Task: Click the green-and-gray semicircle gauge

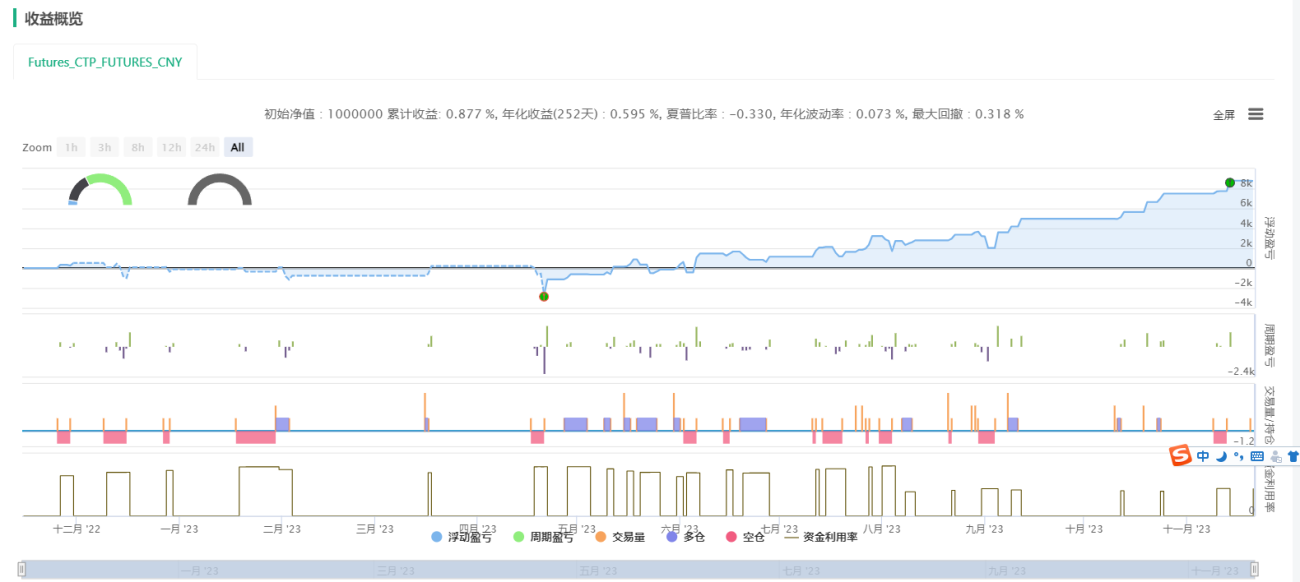Action: pos(100,189)
